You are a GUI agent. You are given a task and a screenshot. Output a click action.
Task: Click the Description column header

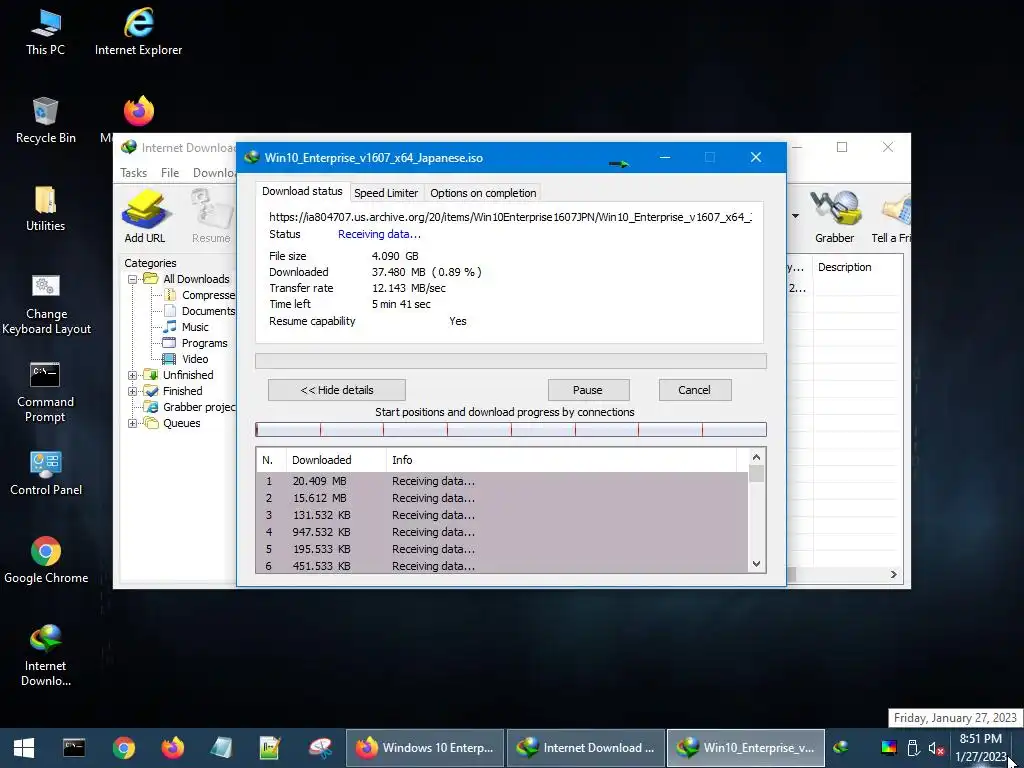(x=857, y=268)
